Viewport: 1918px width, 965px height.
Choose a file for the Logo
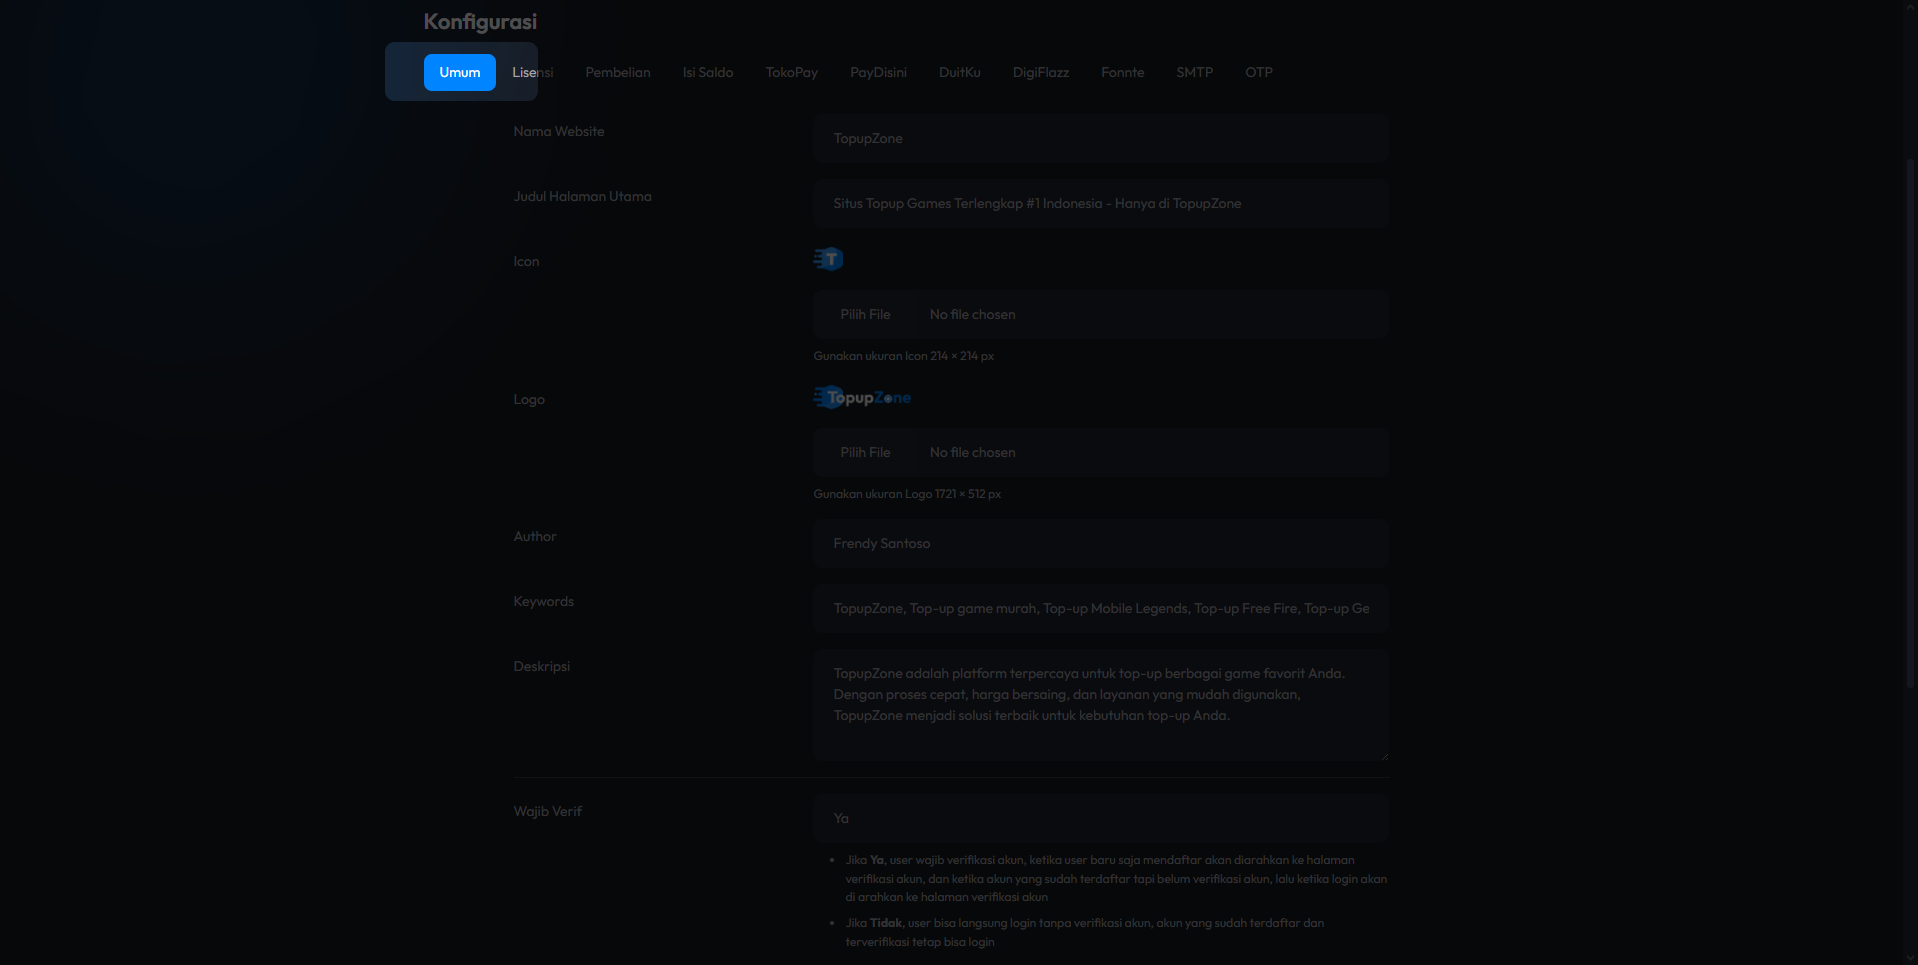click(x=1100, y=452)
